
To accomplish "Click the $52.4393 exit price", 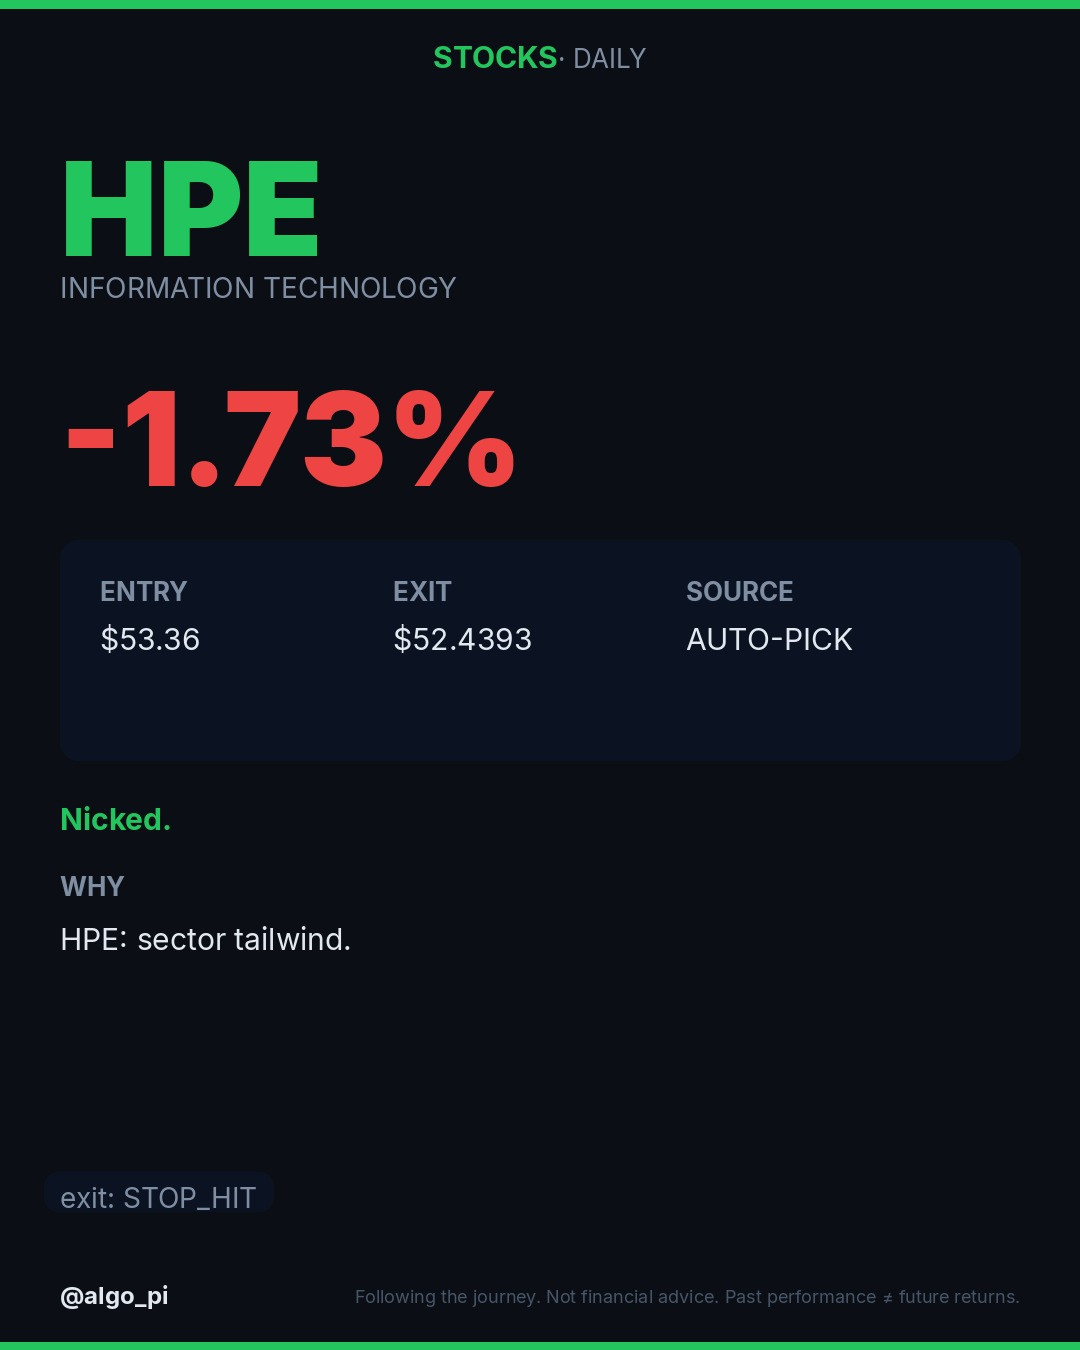I will [x=462, y=639].
